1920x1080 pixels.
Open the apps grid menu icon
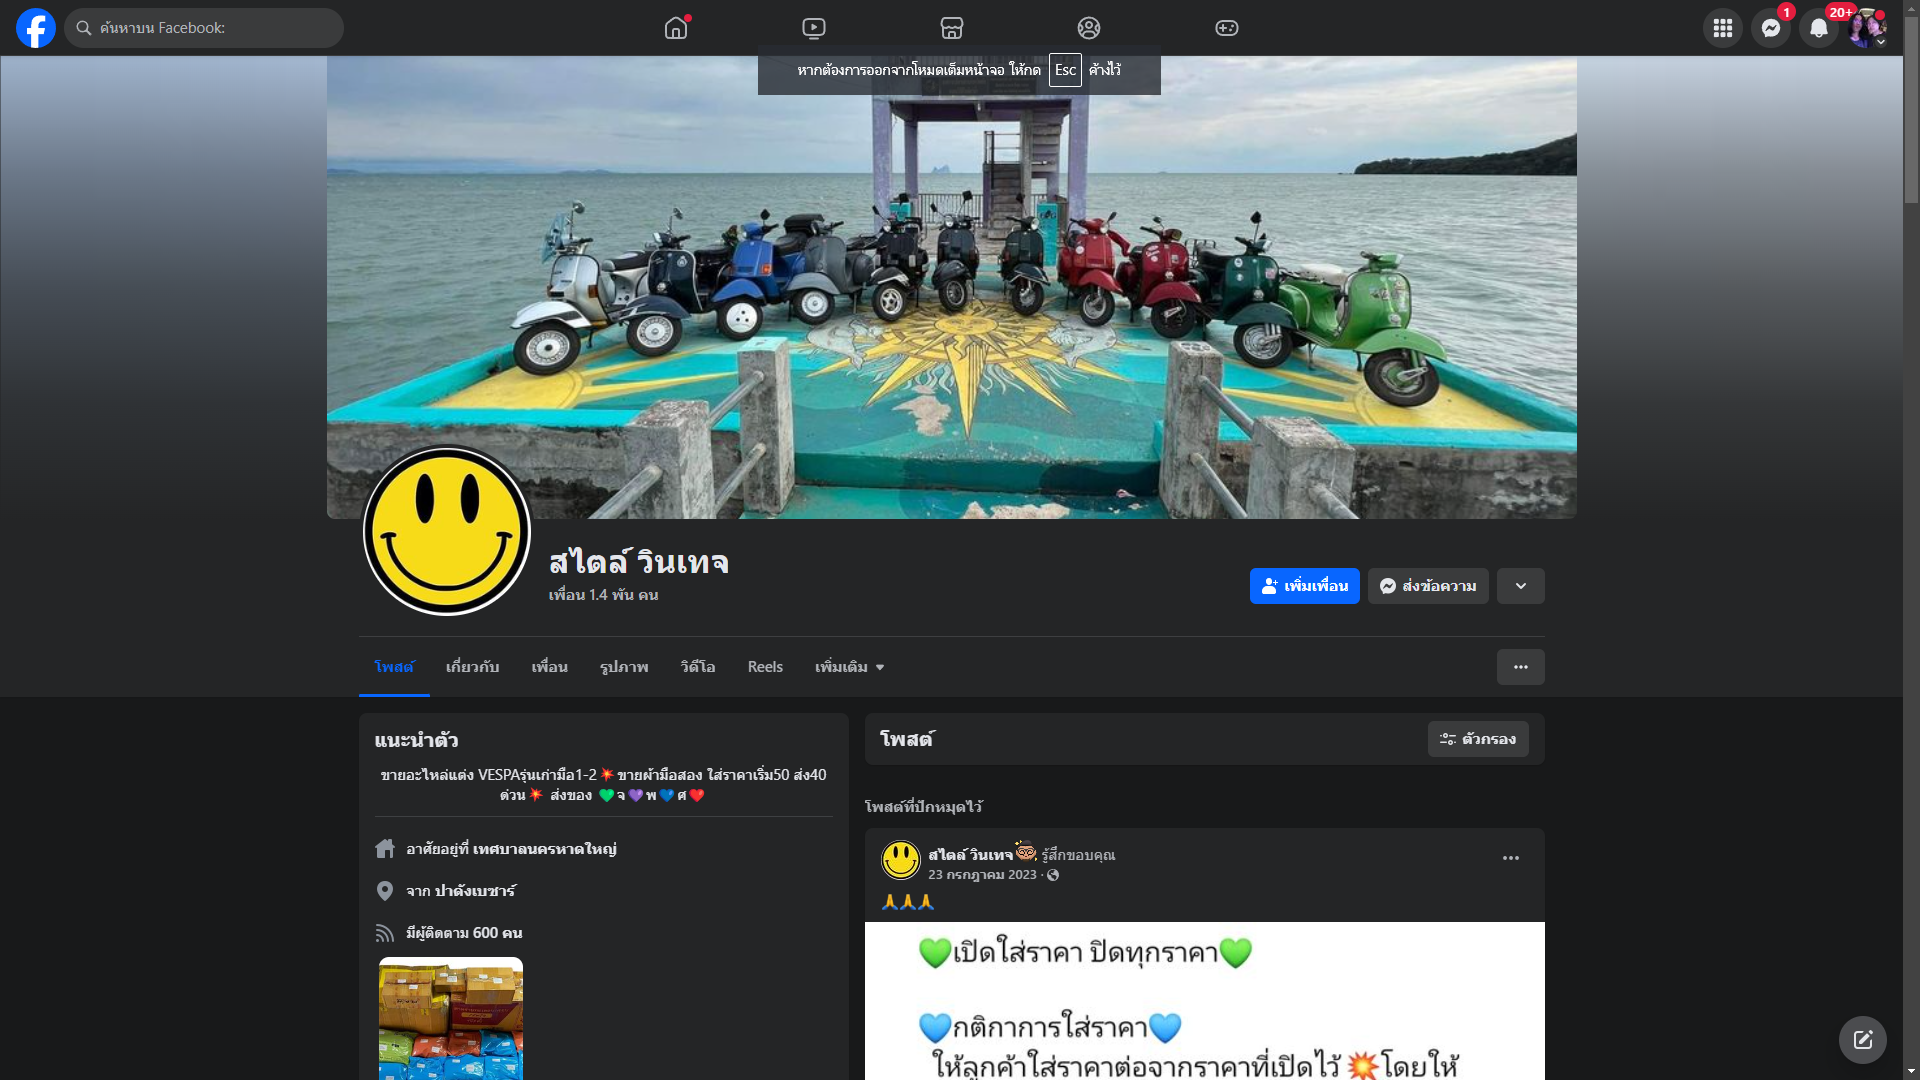(1722, 28)
